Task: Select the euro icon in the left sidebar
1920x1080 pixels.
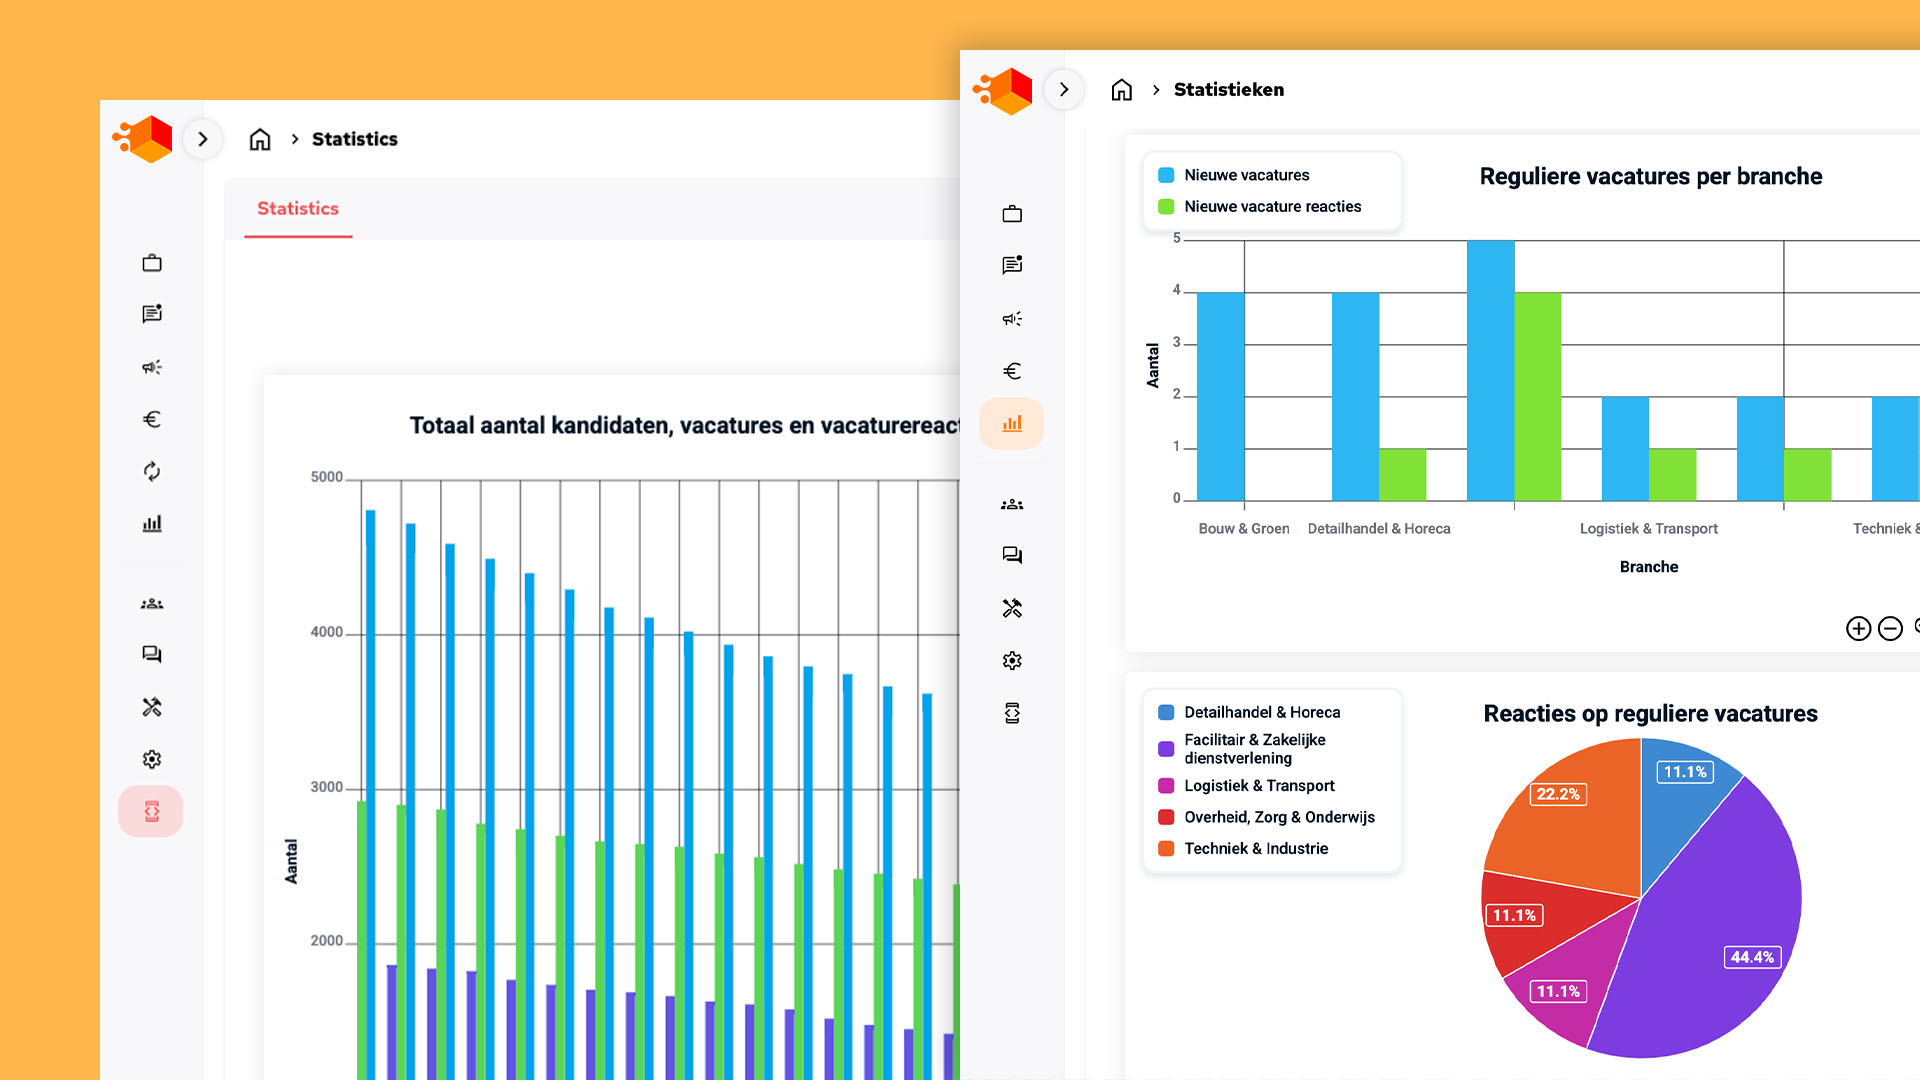Action: [152, 419]
